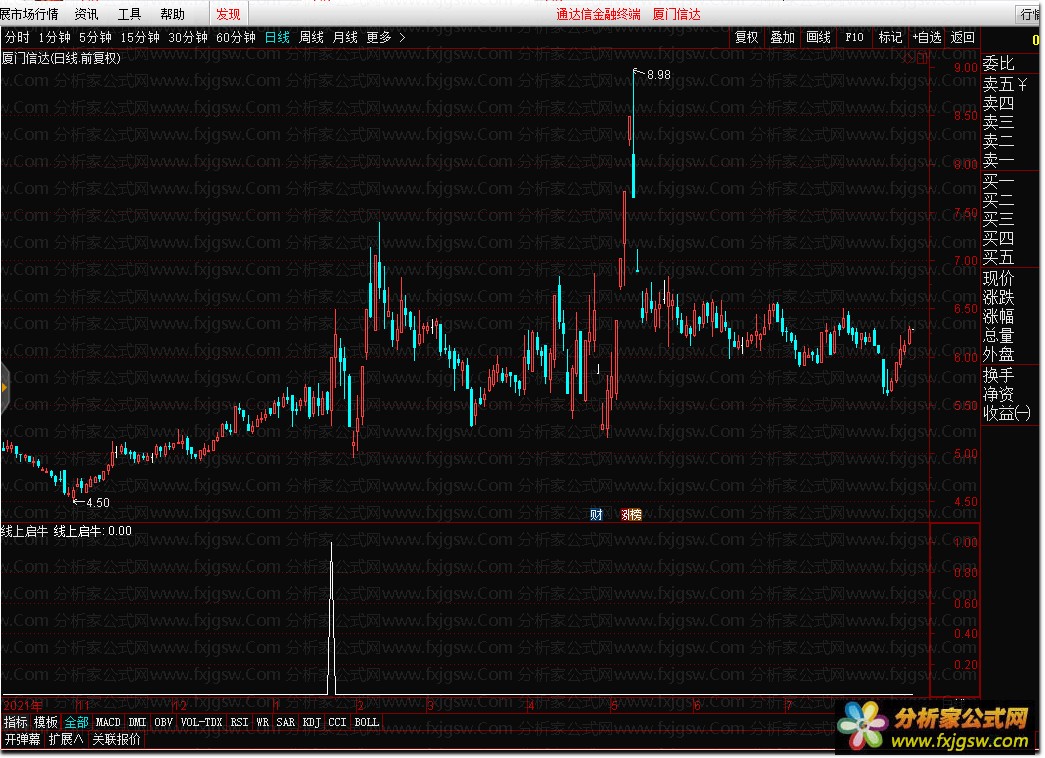
Task: Click the left-edge panel expand arrow
Action: [x=4, y=387]
